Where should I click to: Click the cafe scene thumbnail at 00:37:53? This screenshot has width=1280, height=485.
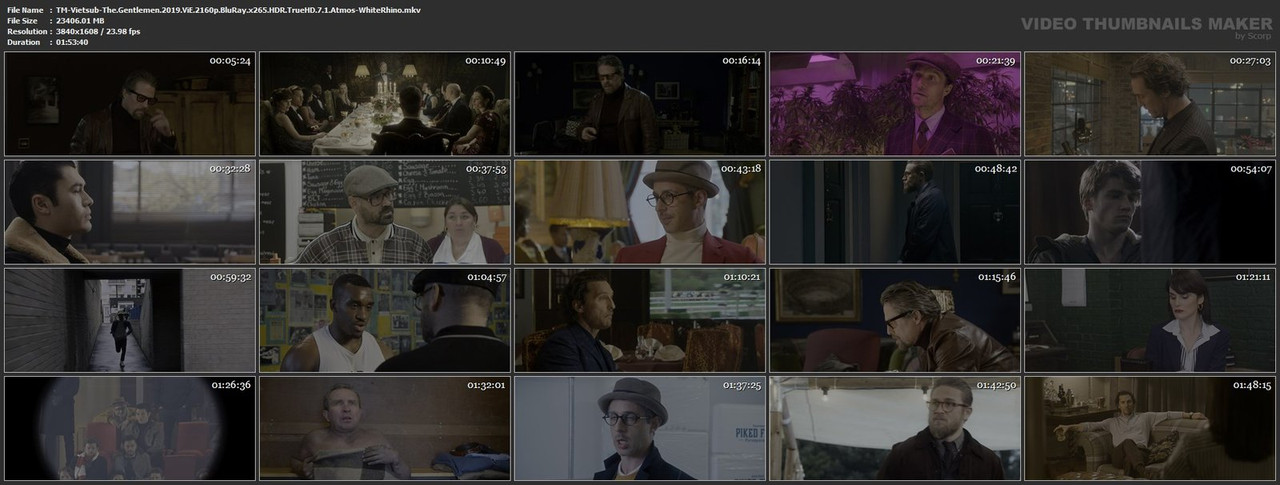385,211
